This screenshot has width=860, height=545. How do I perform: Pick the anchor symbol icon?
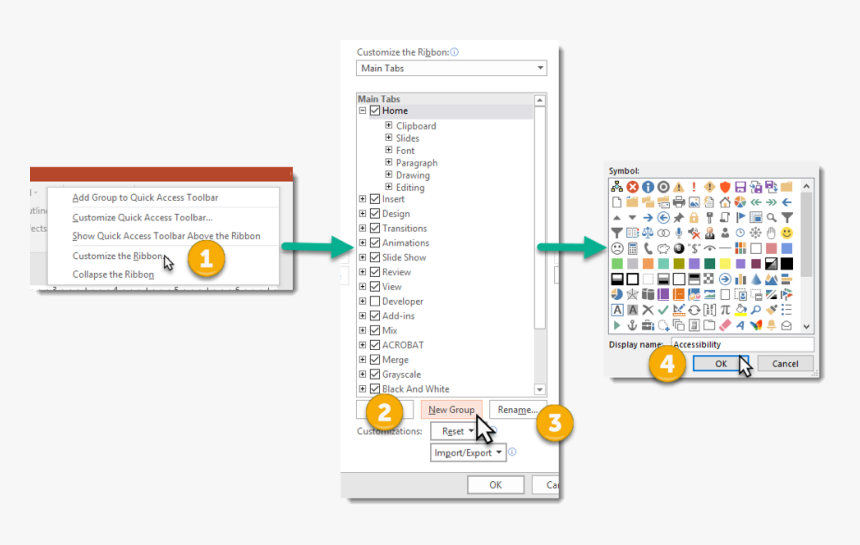point(632,325)
